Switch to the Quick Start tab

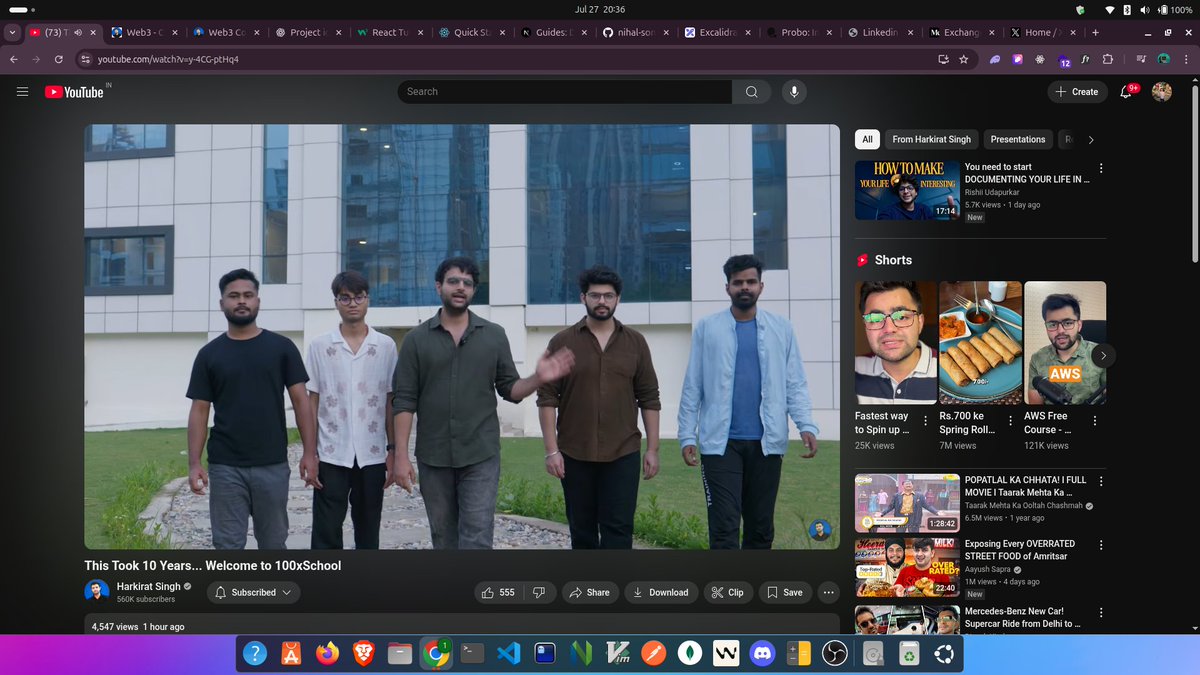(x=471, y=32)
